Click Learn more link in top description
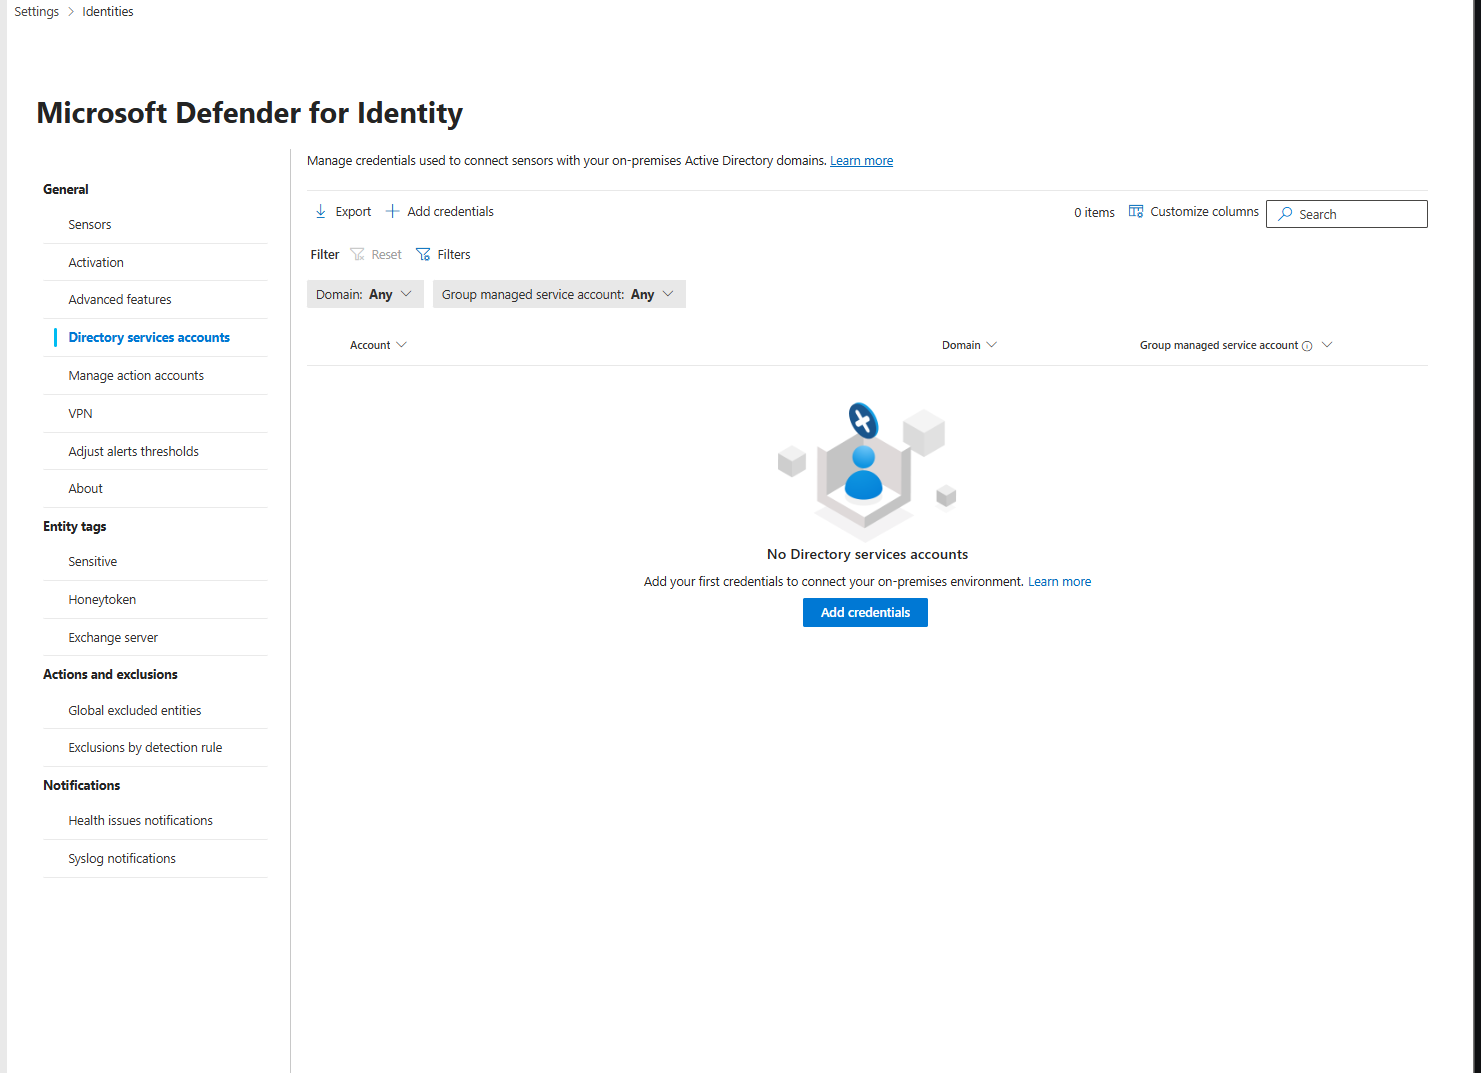Screen dimensions: 1481x1073 tap(861, 161)
